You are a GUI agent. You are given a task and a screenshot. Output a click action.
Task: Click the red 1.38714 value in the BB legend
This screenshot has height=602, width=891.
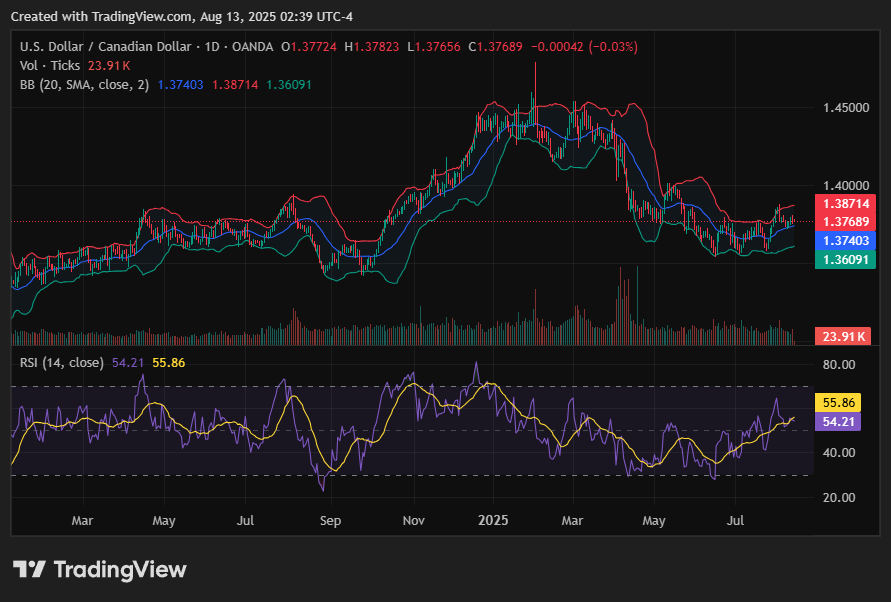[235, 85]
